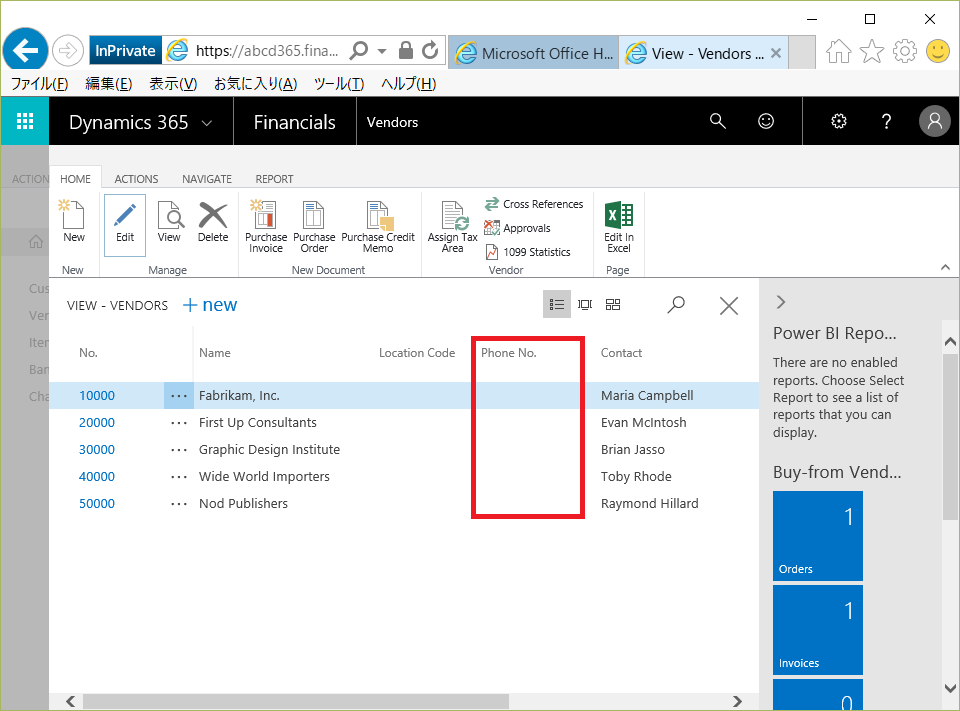Select the REPORT ribbon tab
Viewport: 960px width, 711px height.
pos(274,179)
